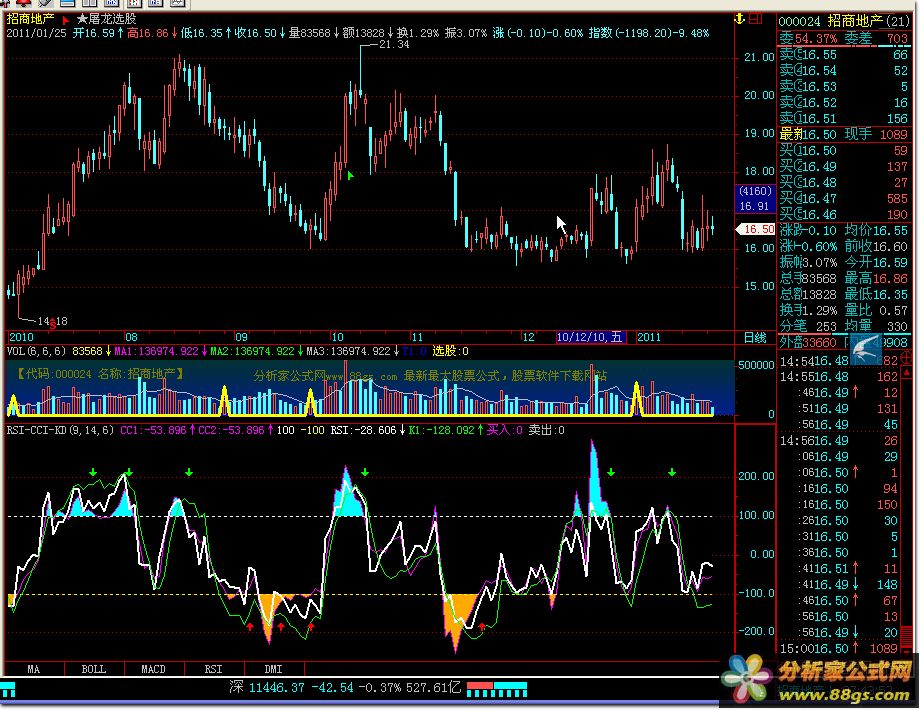Switch to the RSI indicator tab

213,668
